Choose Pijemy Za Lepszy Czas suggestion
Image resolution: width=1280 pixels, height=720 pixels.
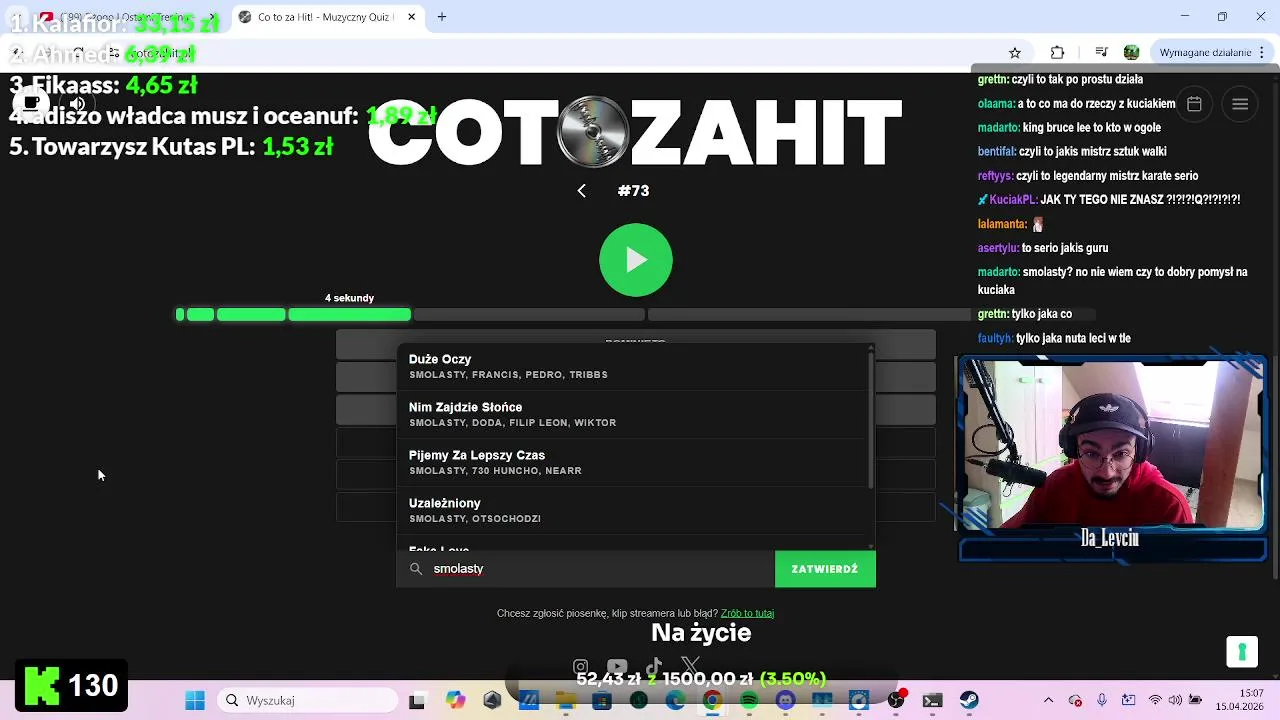tap(632, 462)
